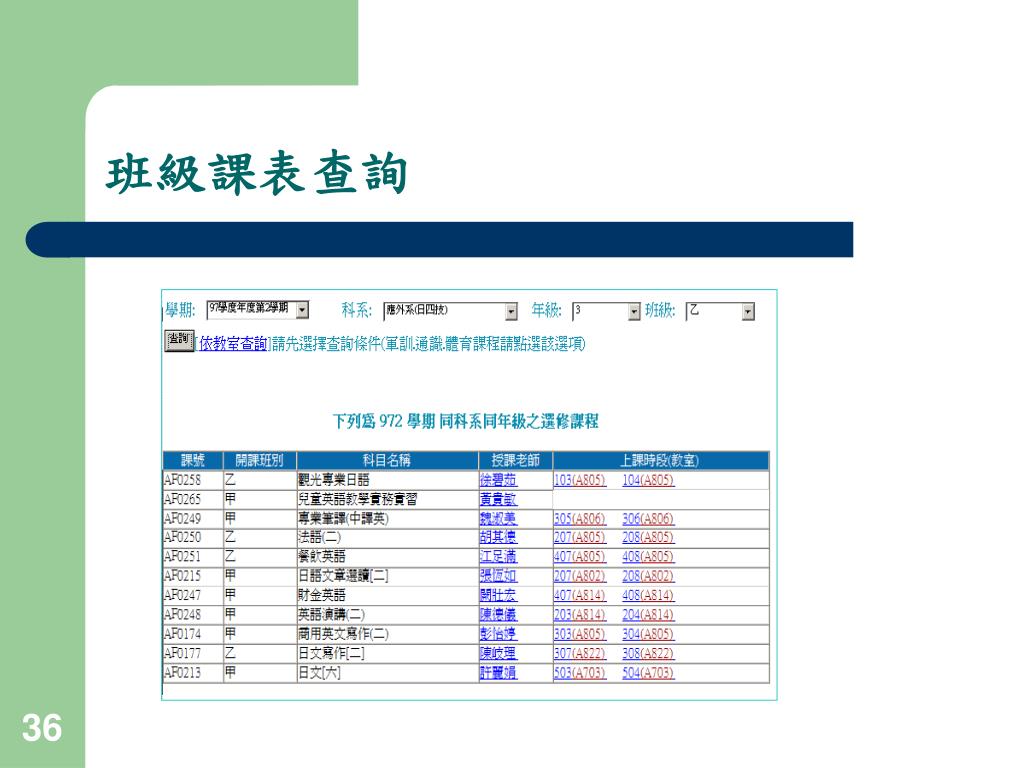The height and width of the screenshot is (768, 1024).
Task: Open teacher link in 英語演講(二) row
Action: point(498,615)
